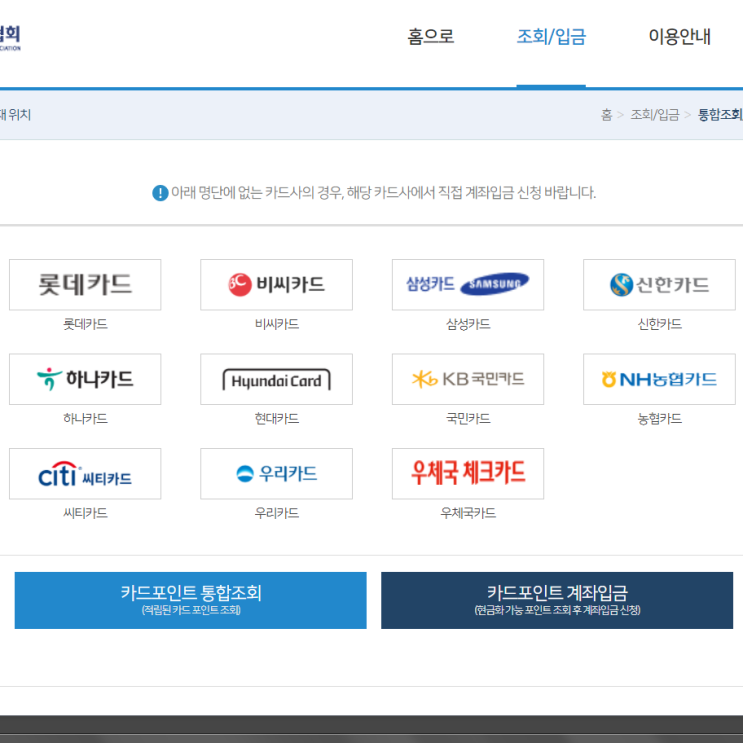The width and height of the screenshot is (743, 743).
Task: Click the association logo at top left
Action: 10,38
